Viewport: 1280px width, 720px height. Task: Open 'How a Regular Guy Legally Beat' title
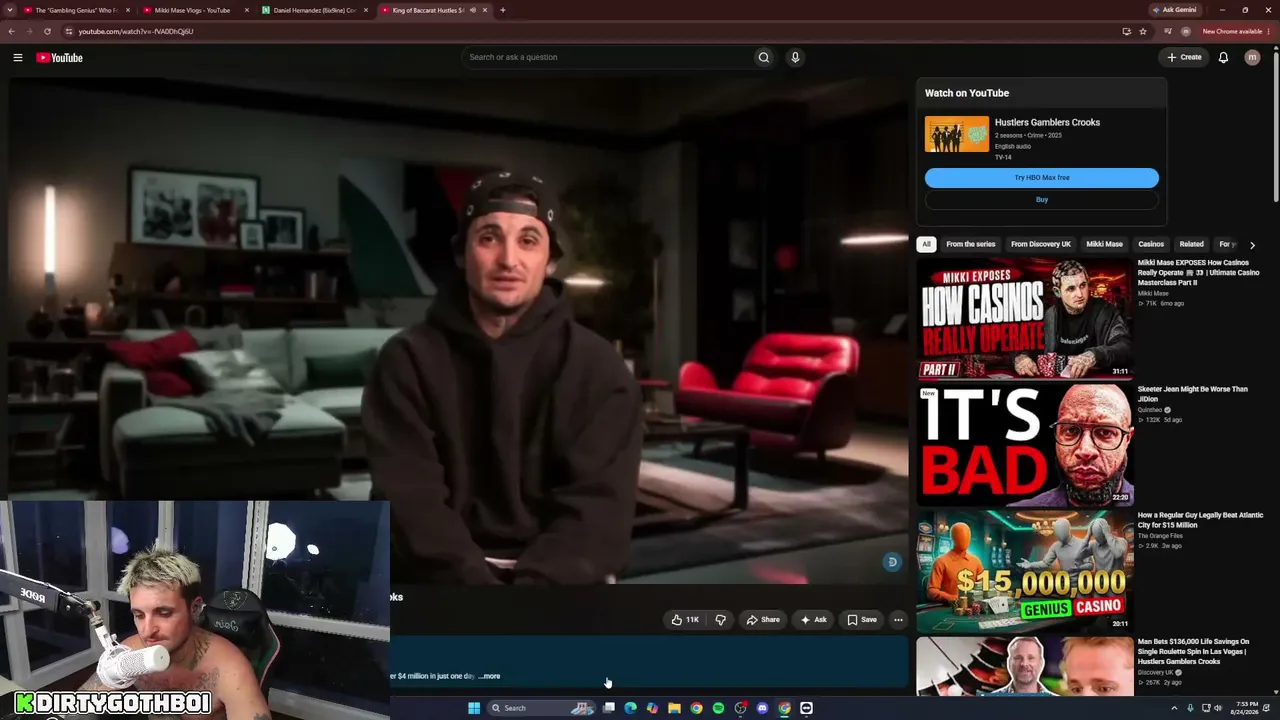click(x=1200, y=520)
